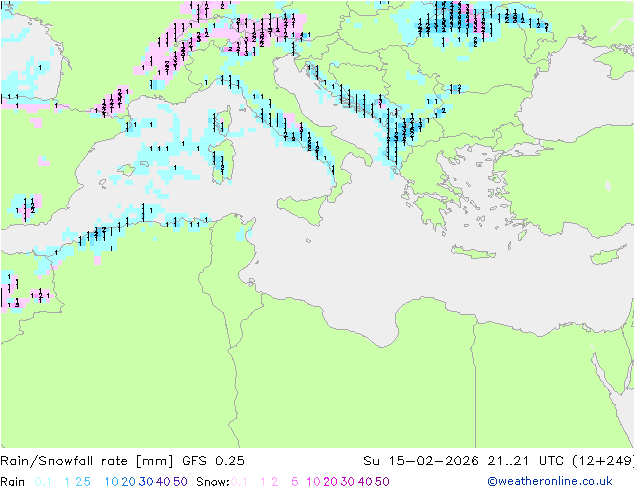Screen dimensions: 634x490
Task: Click the "21..21 UTC" time label
Action: [526, 461]
